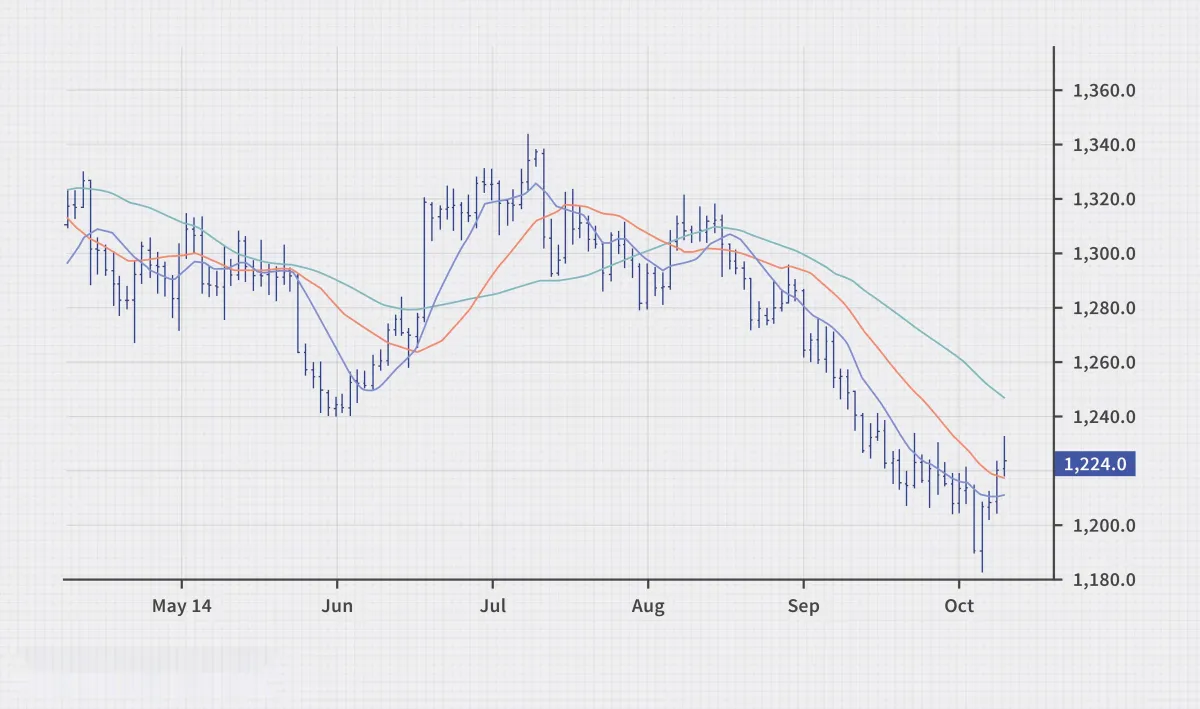Click the 1,360.0 price axis label
1200x709 pixels.
[x=1104, y=91]
